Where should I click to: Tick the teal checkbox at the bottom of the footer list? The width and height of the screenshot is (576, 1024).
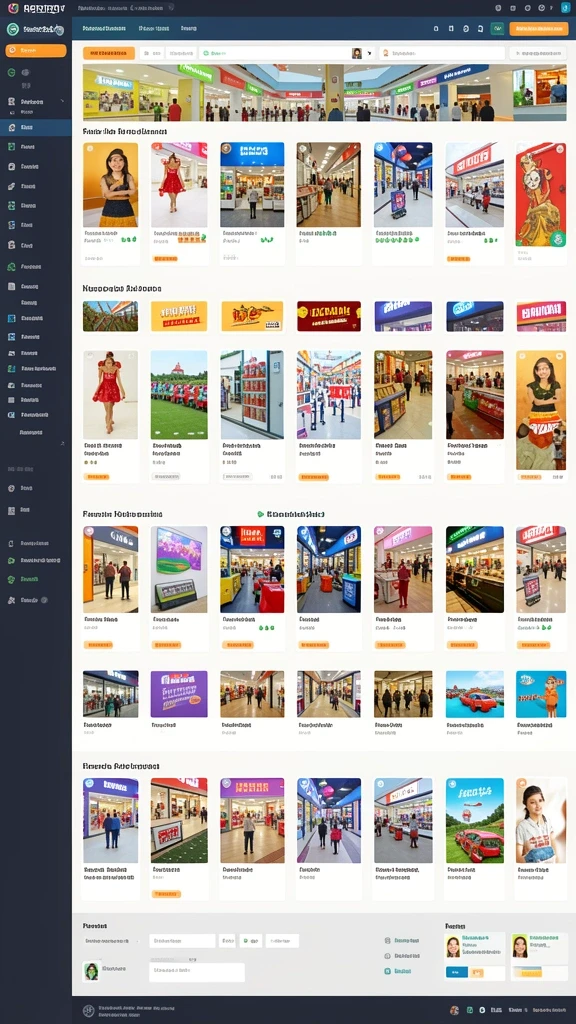(x=387, y=971)
